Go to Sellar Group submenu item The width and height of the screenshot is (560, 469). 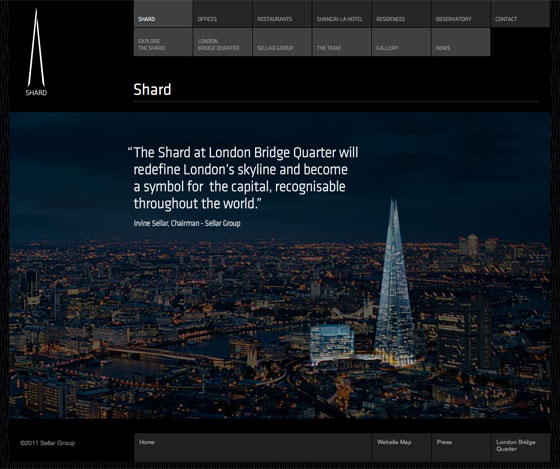(x=282, y=42)
